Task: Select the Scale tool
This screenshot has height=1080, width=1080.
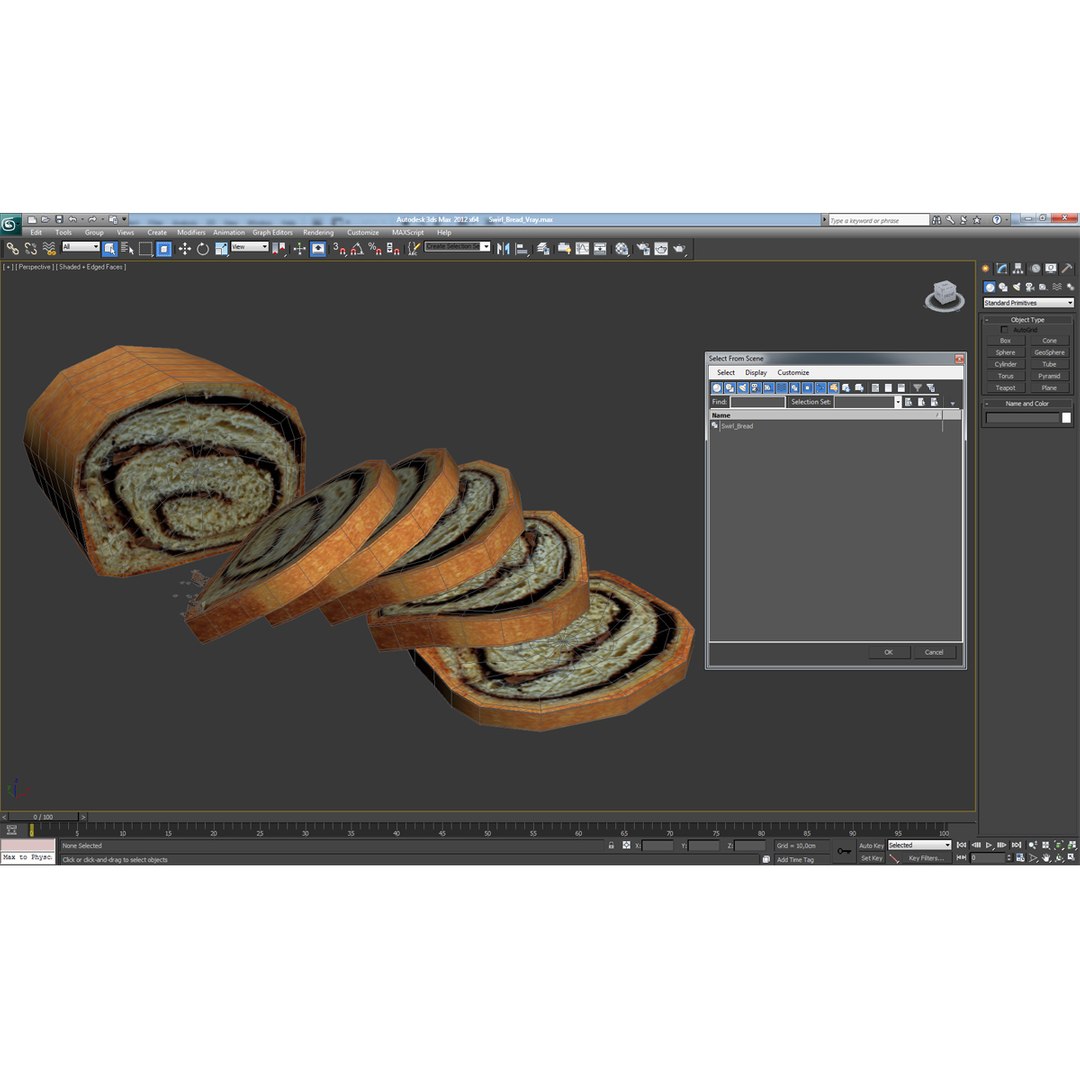Action: tap(221, 249)
